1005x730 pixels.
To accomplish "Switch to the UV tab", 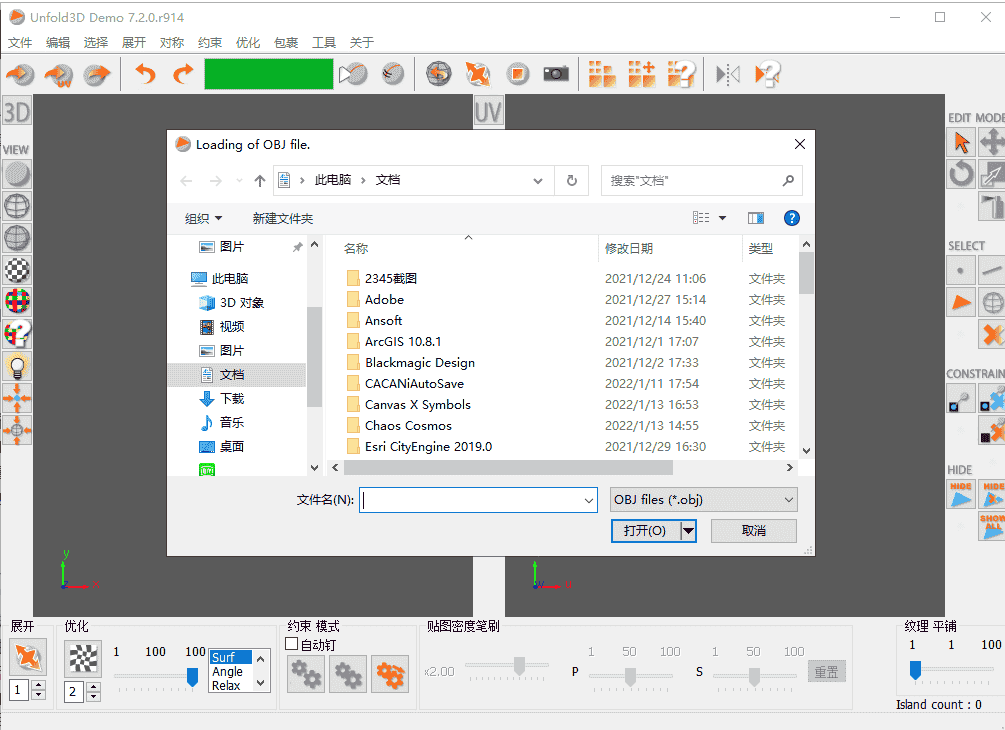I will point(488,111).
